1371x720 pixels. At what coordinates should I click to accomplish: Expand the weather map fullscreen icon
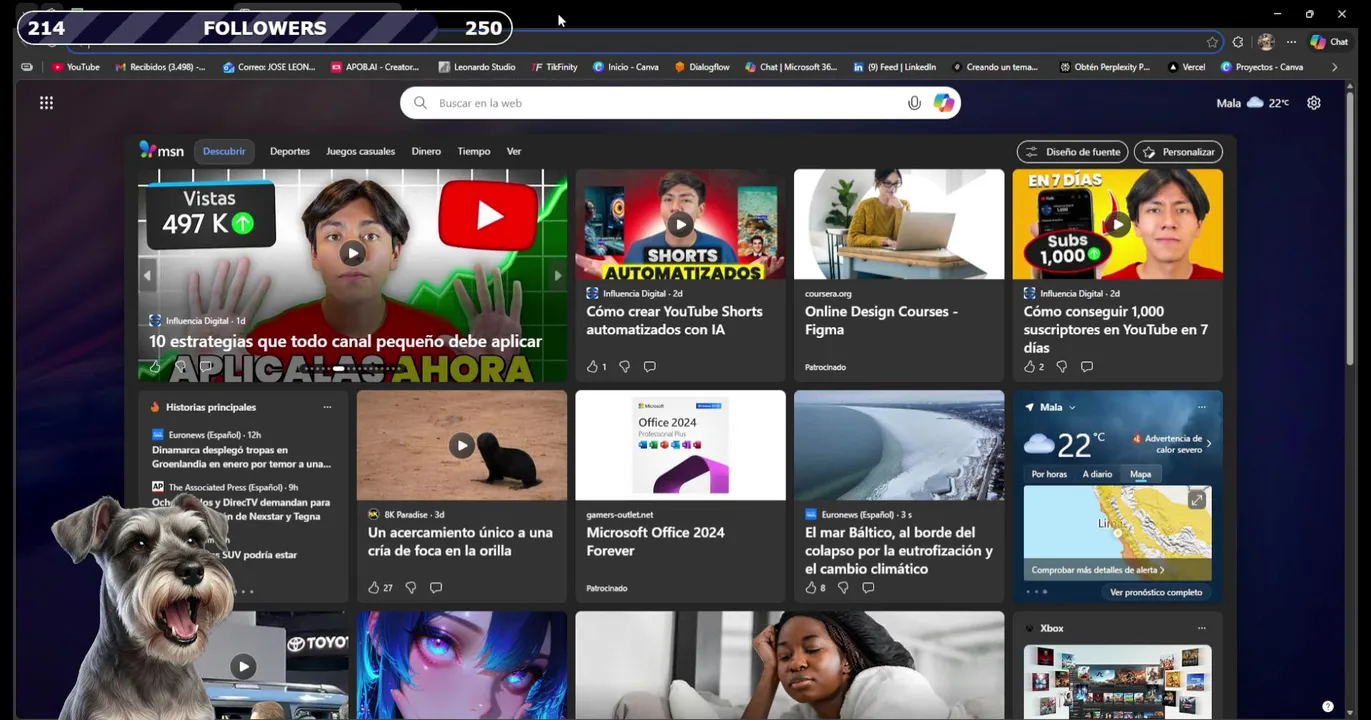point(1196,500)
